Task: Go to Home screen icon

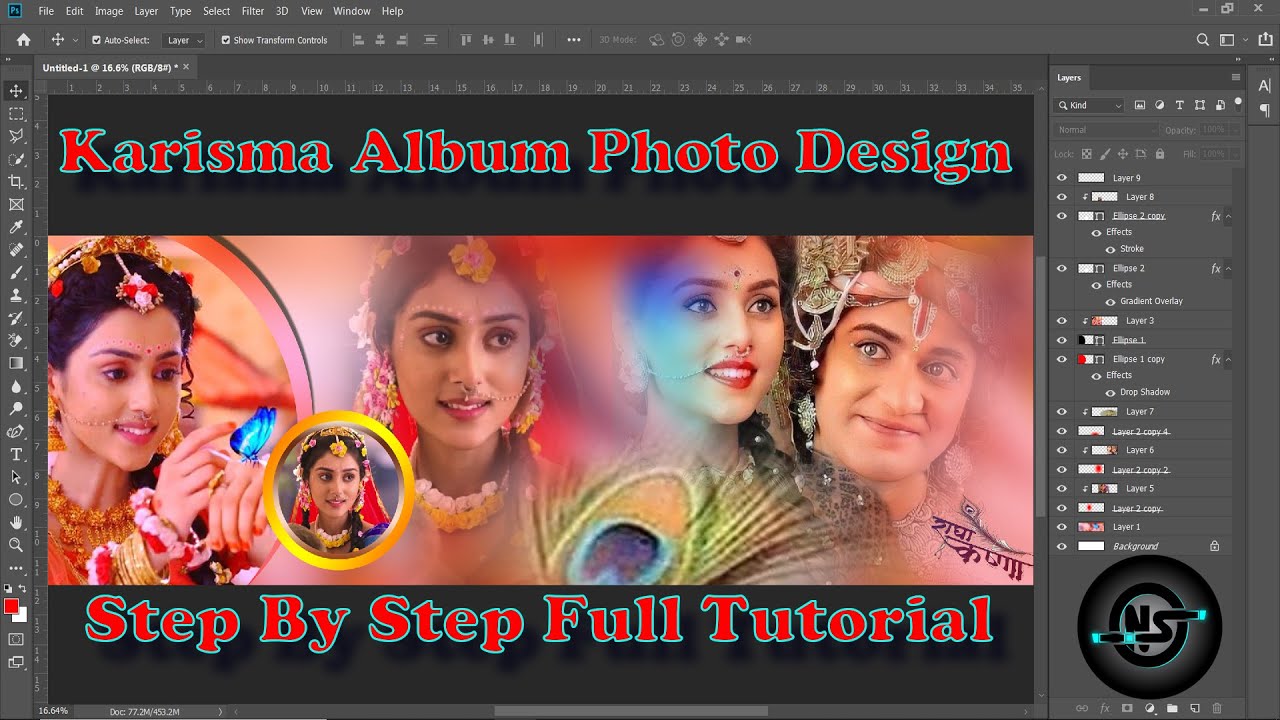Action: click(23, 40)
